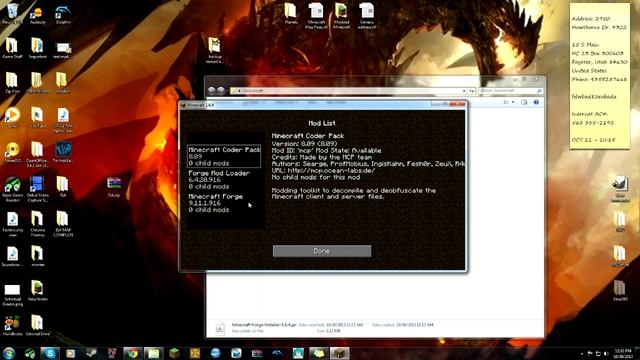
Task: Open the Recycle Bin desktop icon
Action: coord(12,13)
